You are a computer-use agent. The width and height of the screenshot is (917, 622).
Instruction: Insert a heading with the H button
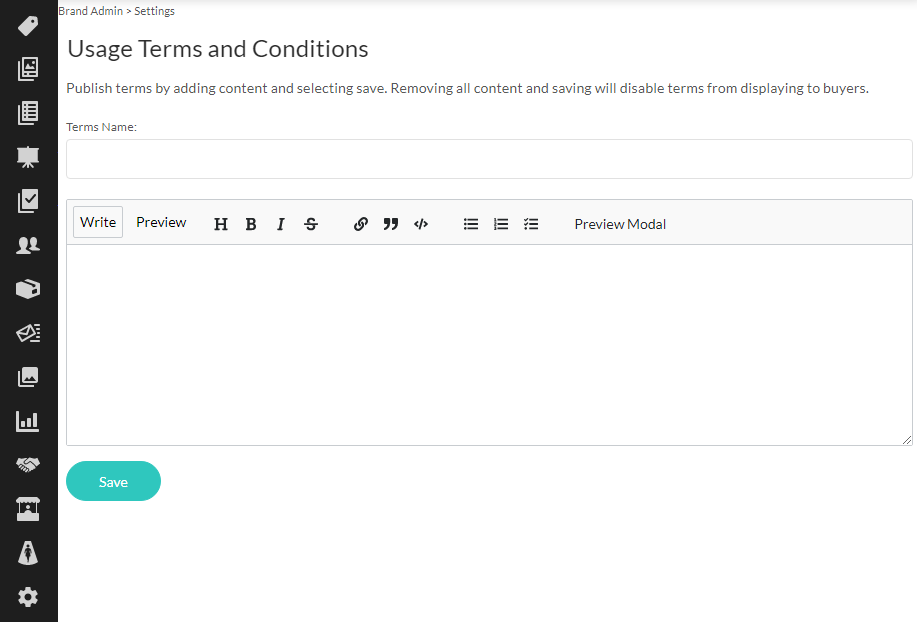(221, 224)
